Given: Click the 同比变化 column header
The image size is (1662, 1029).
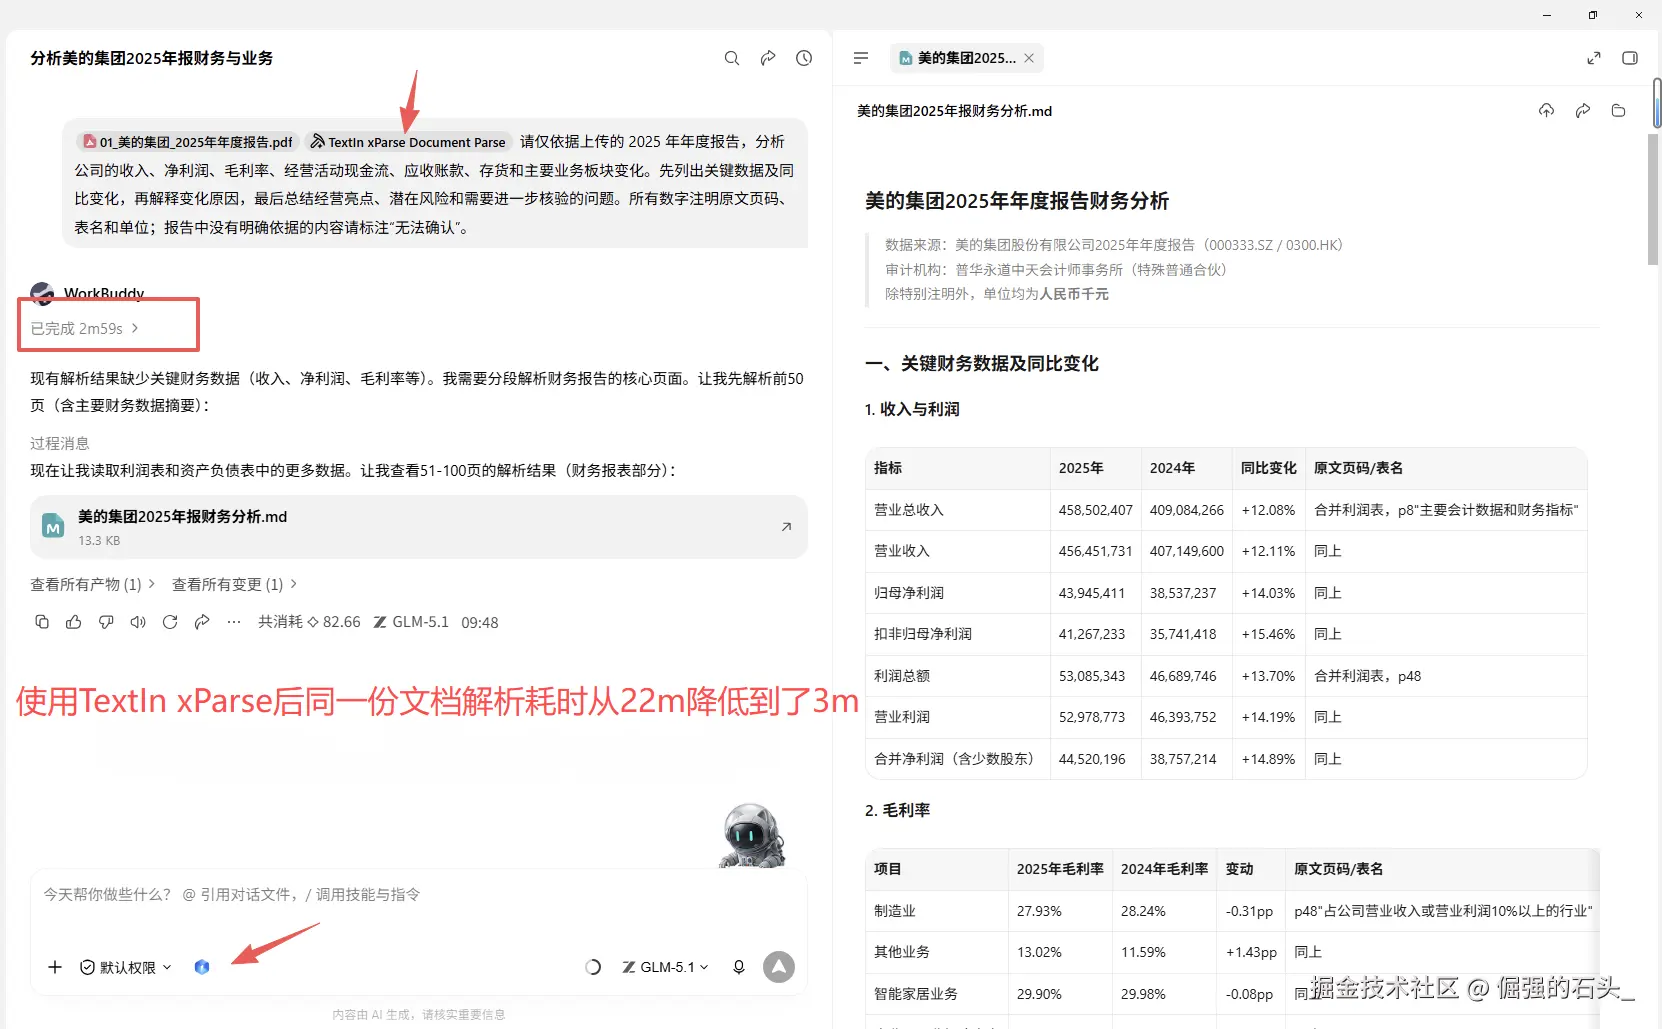Looking at the screenshot, I should [x=1269, y=468].
